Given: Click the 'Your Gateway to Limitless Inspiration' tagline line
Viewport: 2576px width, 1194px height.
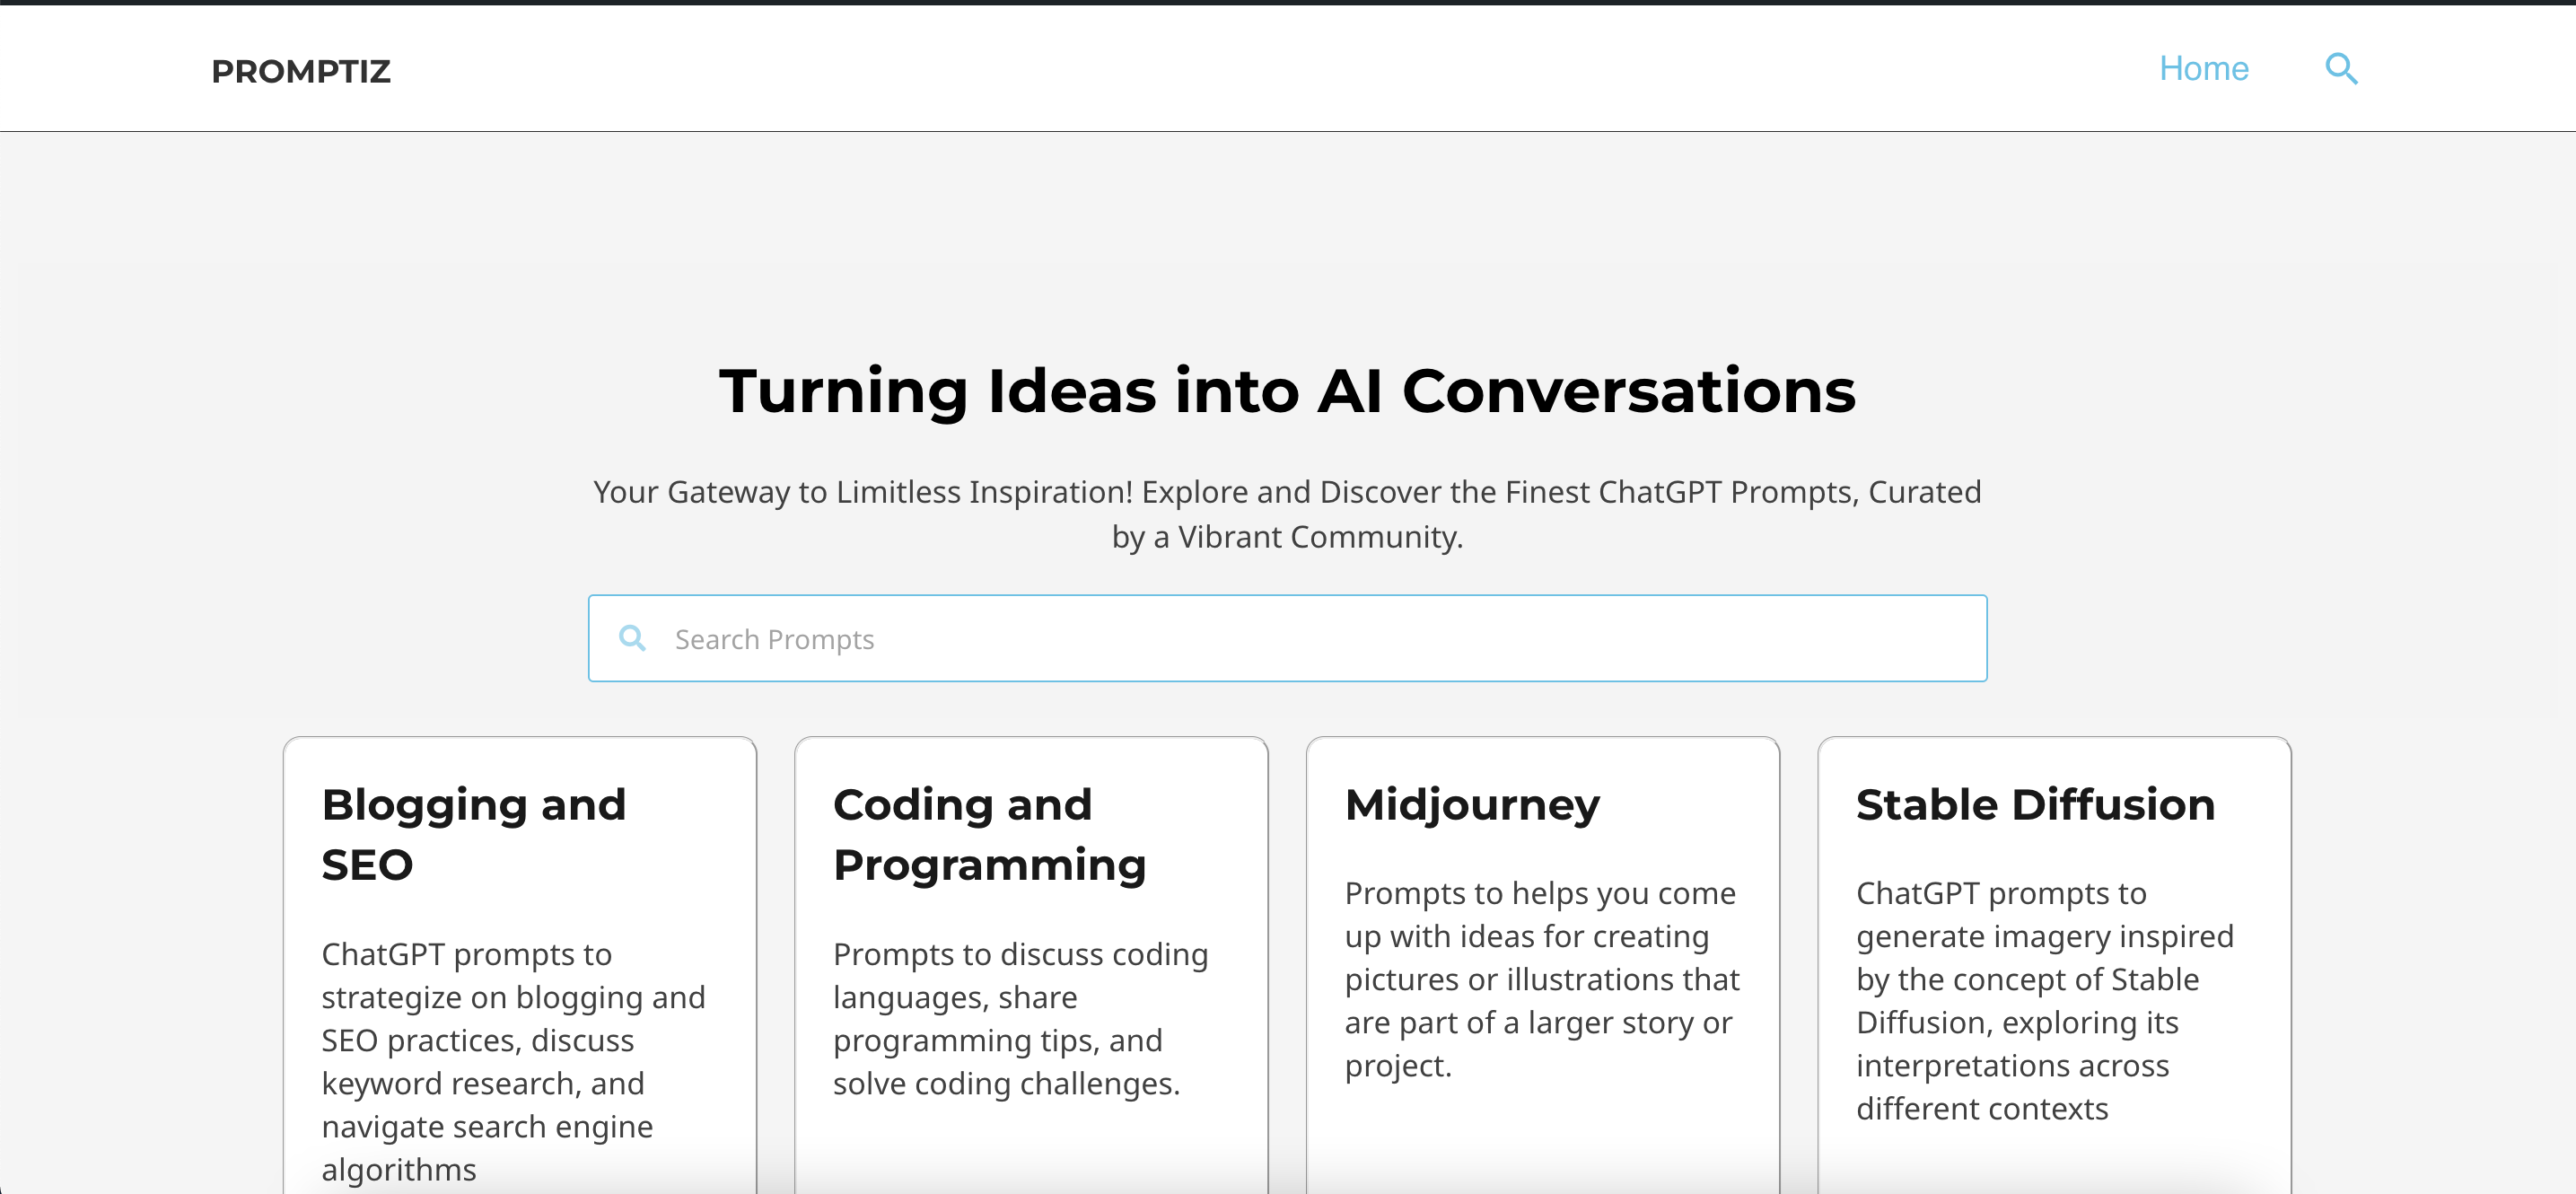Looking at the screenshot, I should [x=1287, y=492].
